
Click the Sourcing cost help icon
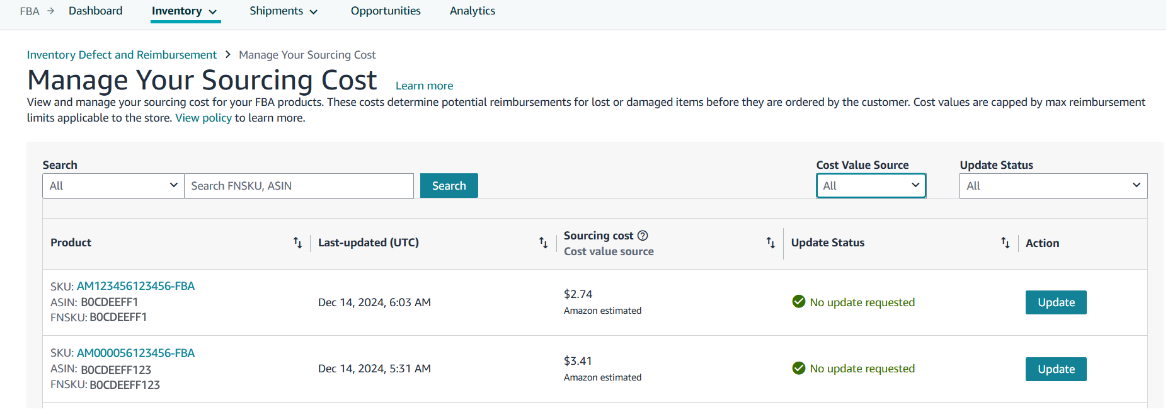(x=643, y=236)
